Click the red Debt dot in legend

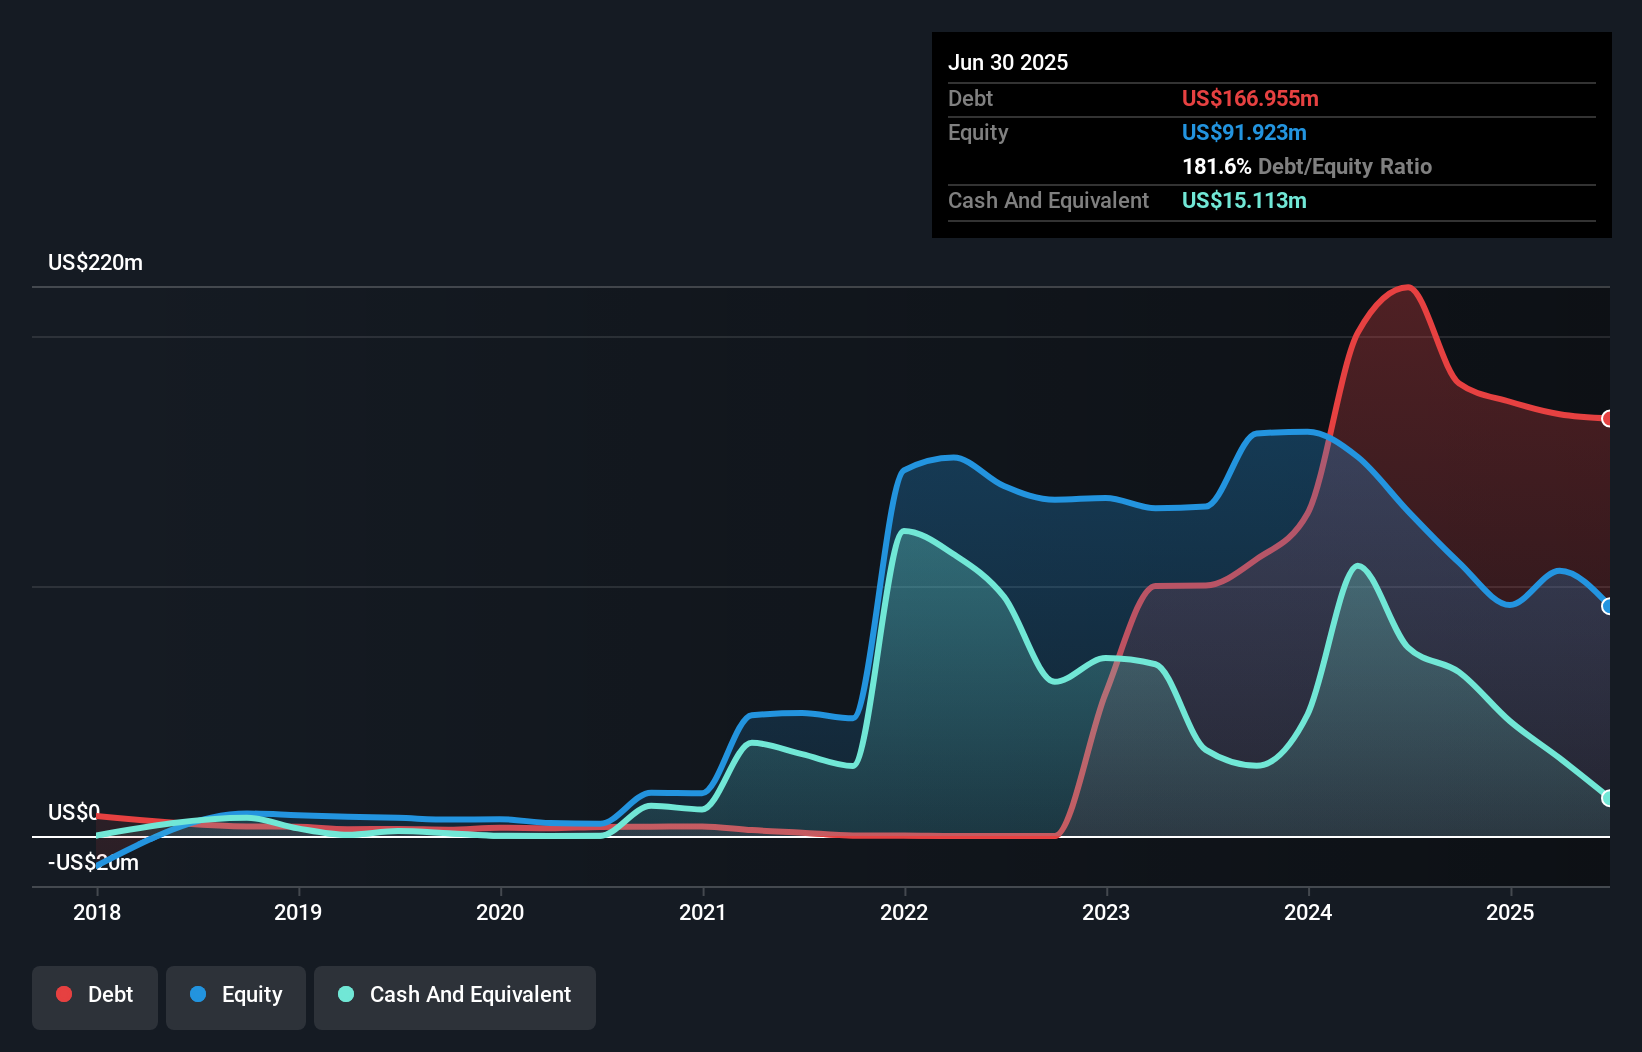(63, 994)
